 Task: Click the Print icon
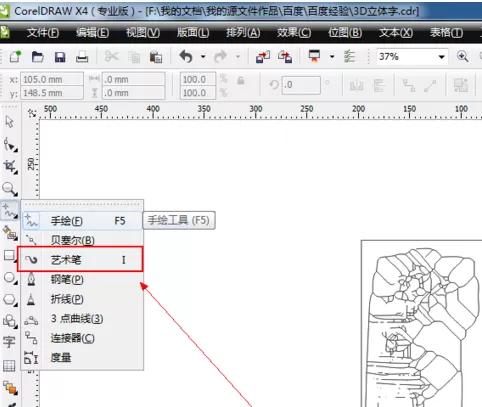pos(82,57)
